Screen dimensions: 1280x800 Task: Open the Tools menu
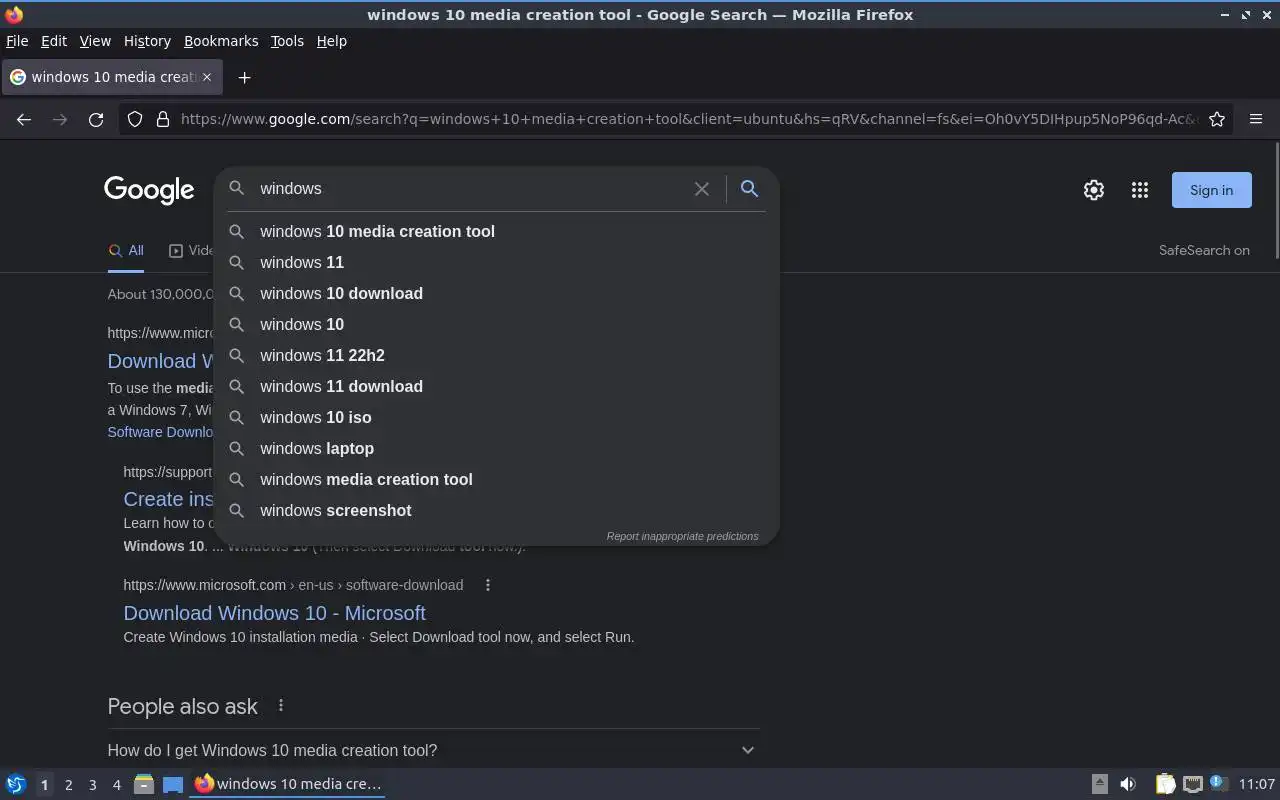point(287,41)
